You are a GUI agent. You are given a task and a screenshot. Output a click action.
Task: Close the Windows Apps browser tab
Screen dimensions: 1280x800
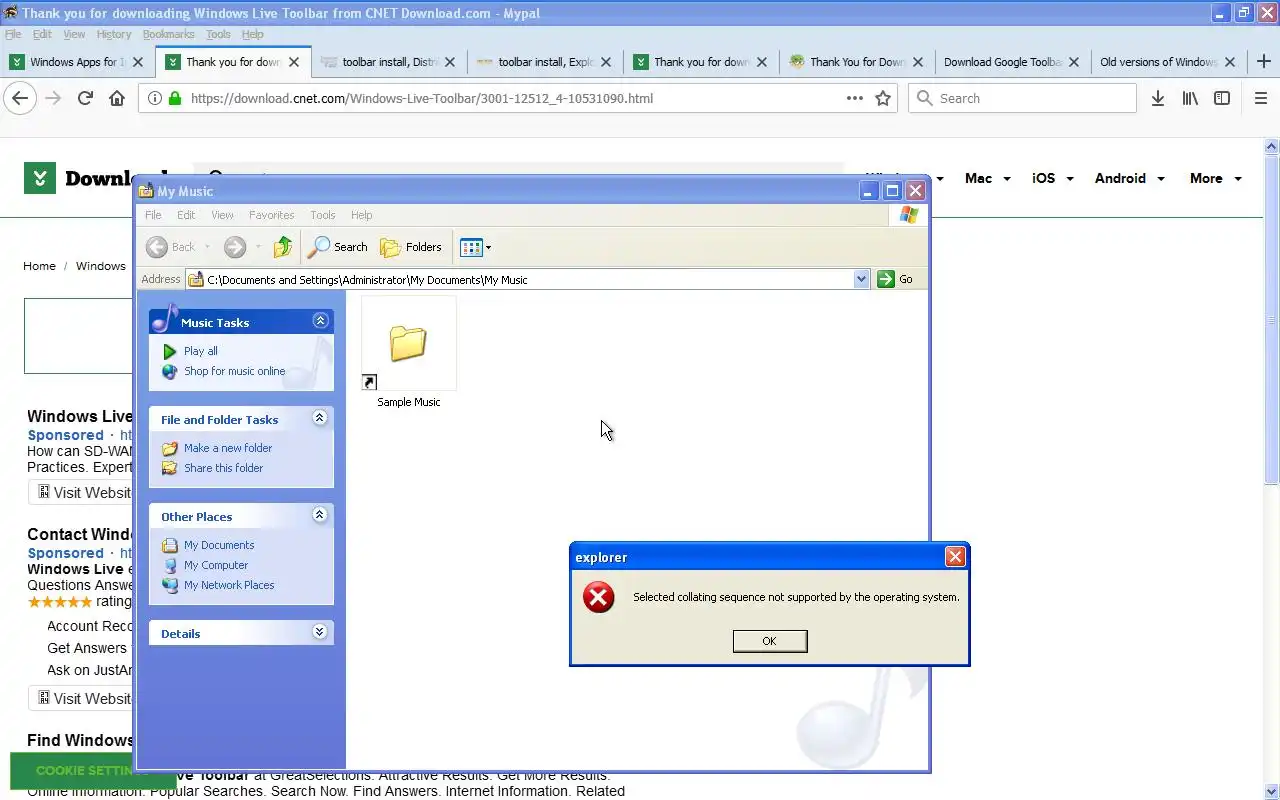tap(138, 62)
